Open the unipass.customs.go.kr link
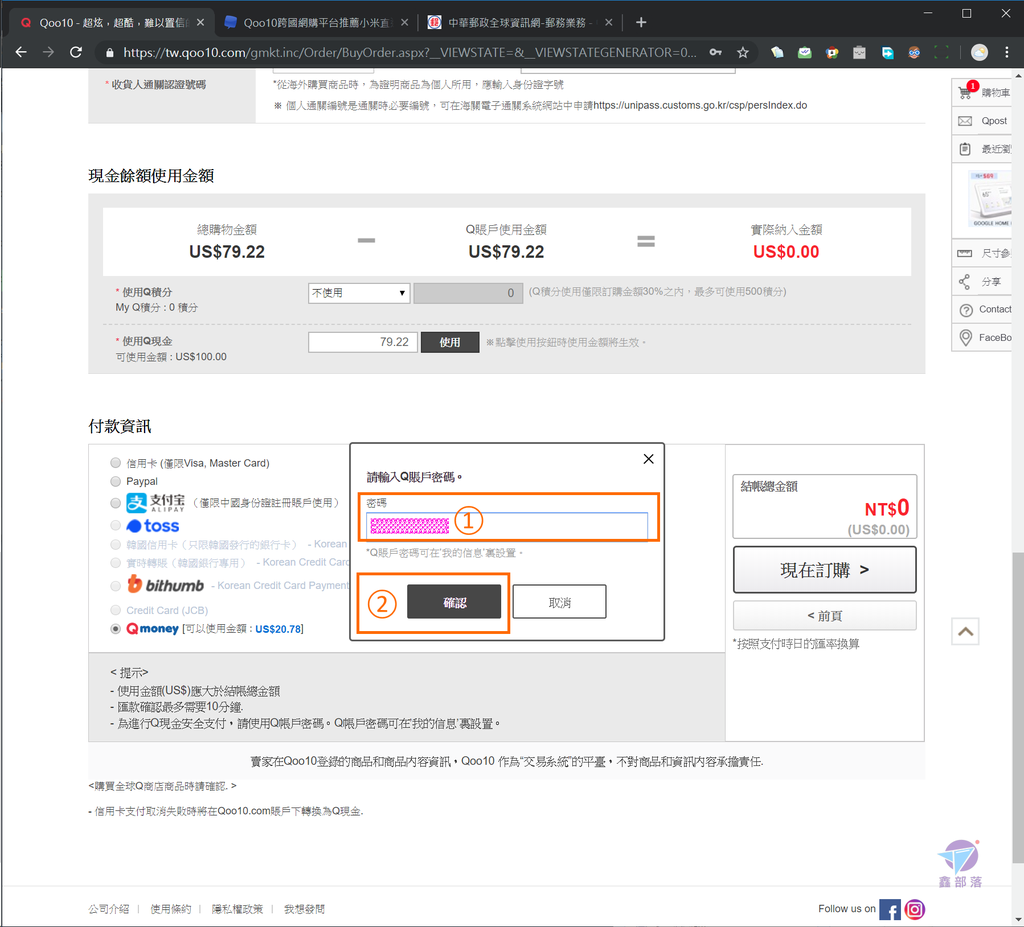The image size is (1024, 927). (x=700, y=105)
